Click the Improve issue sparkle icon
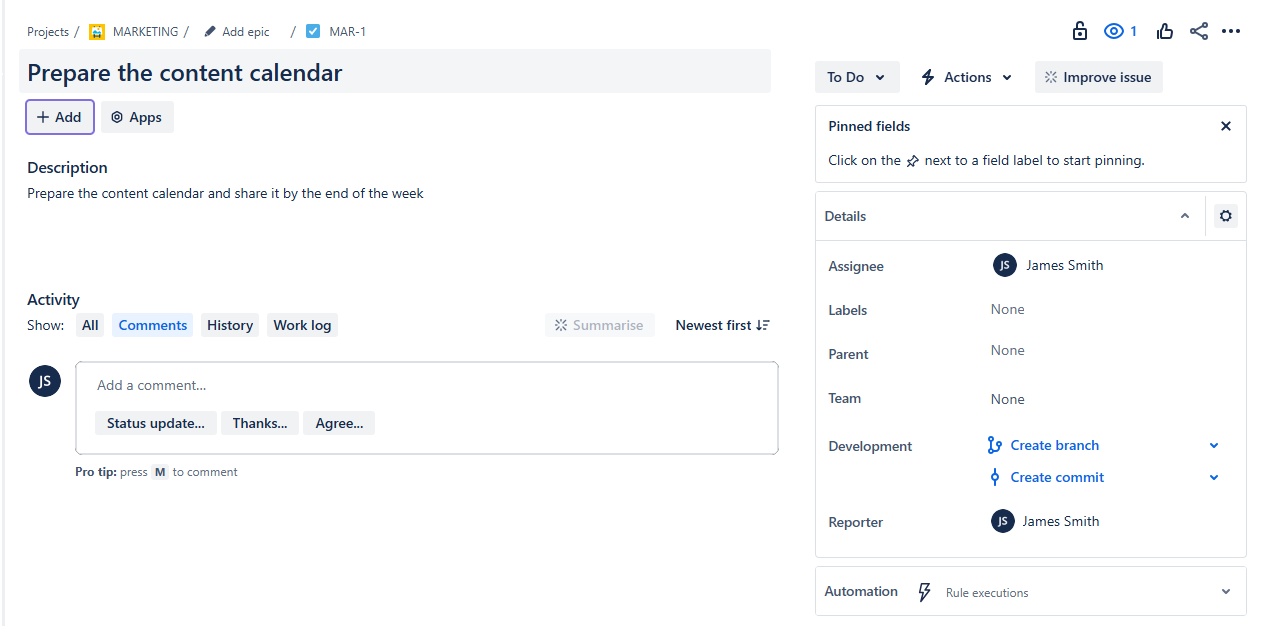 point(1052,77)
